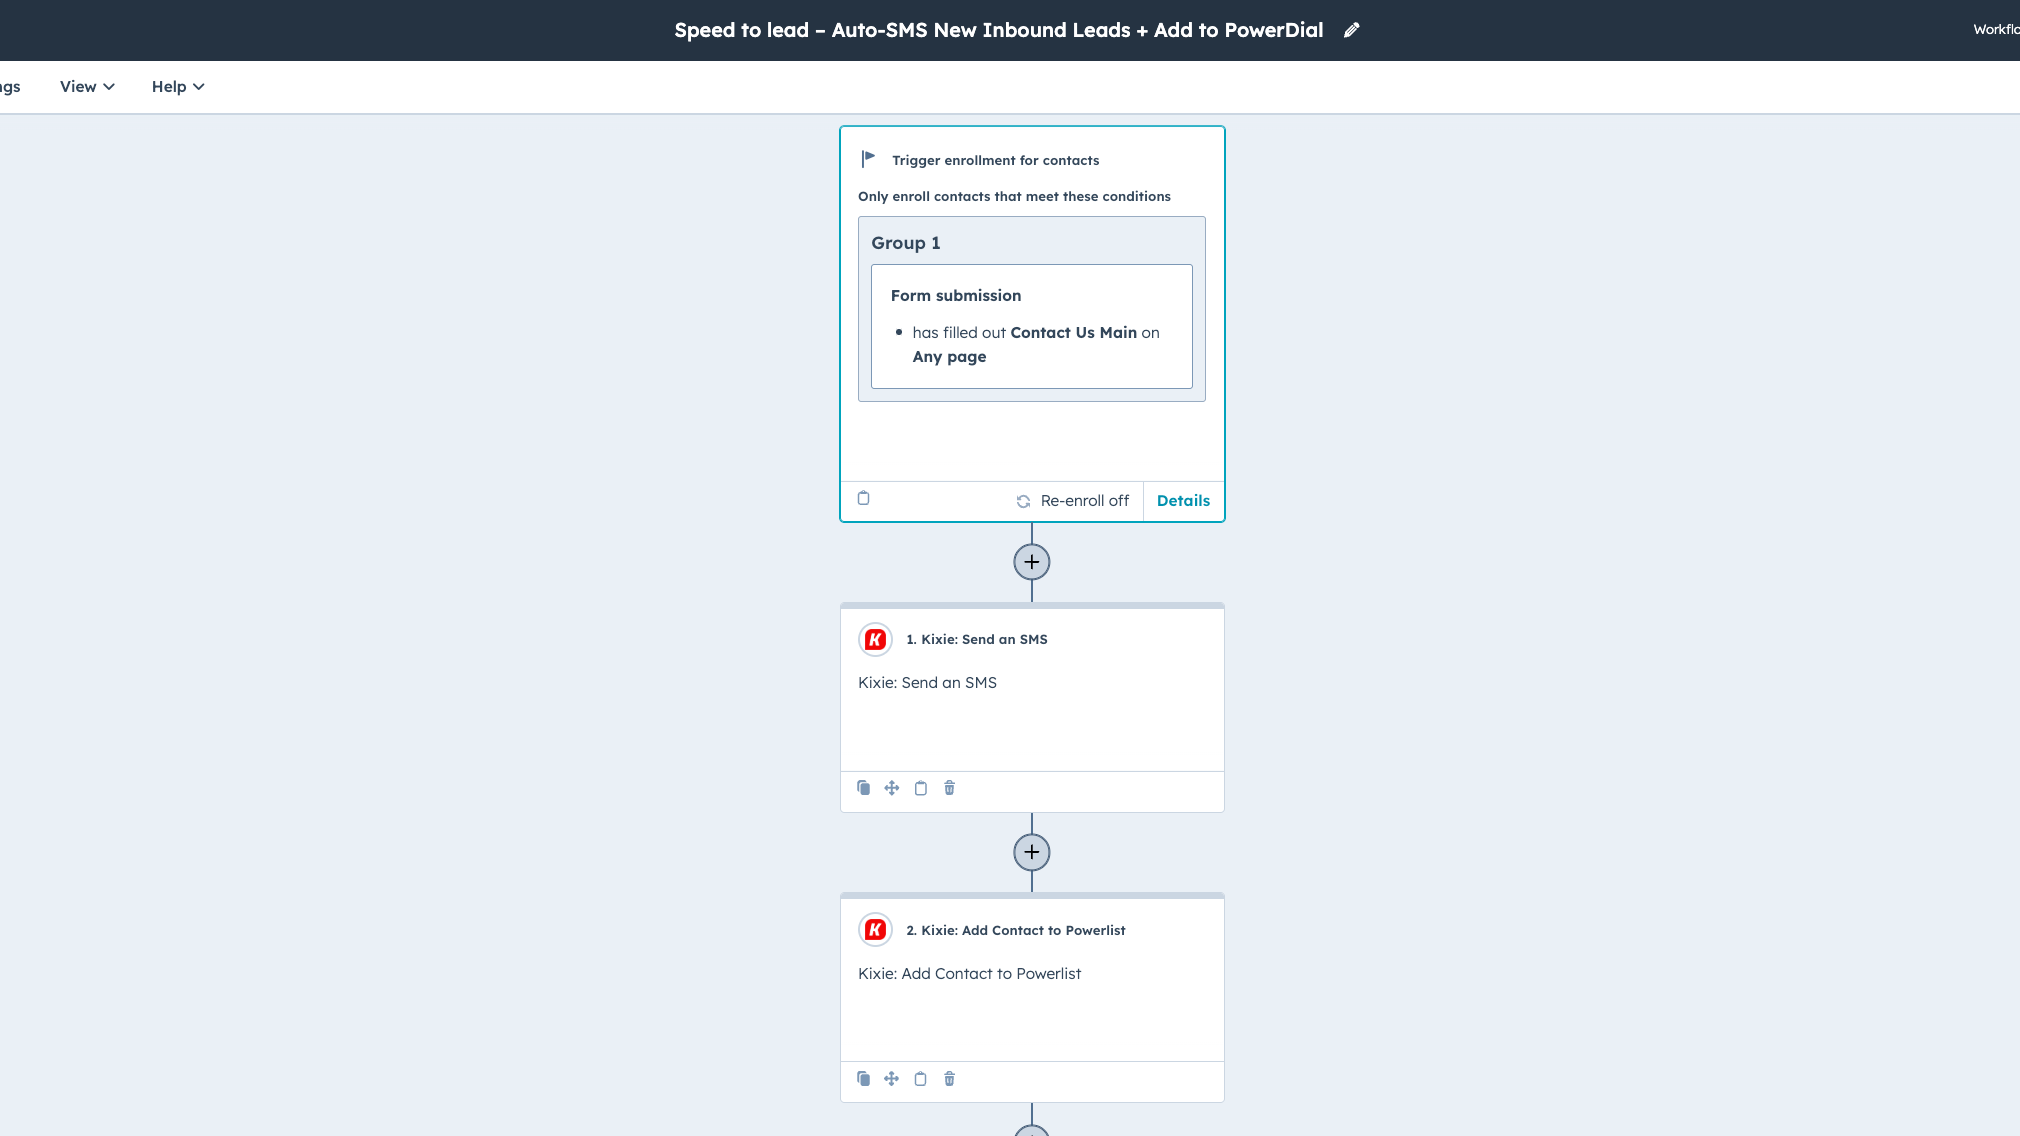Add action between SMS and Powerlist steps
Screen dimensions: 2020x1136
(x=1032, y=852)
